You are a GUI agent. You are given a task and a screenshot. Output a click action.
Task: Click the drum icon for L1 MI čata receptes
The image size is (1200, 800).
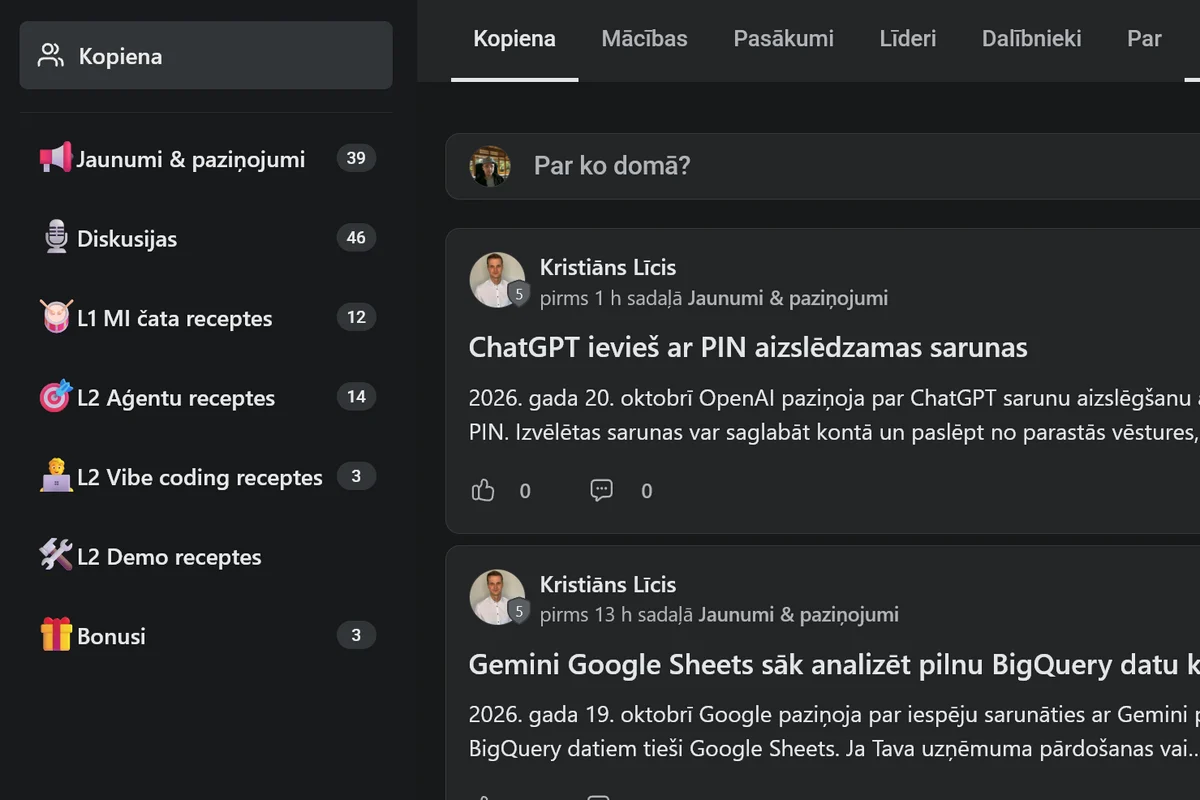tap(56, 317)
